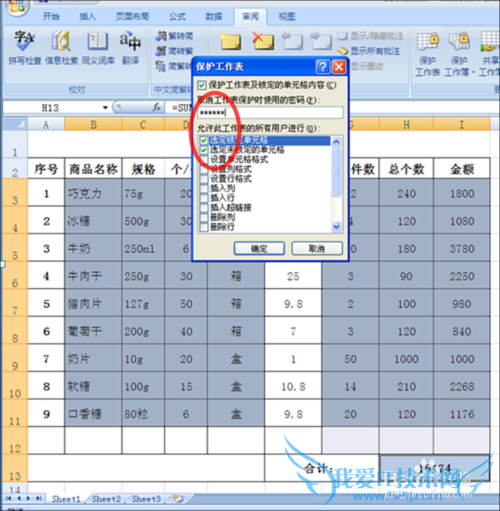Toggle the 选定锁定单元格 checkbox
500x511 pixels.
[204, 140]
